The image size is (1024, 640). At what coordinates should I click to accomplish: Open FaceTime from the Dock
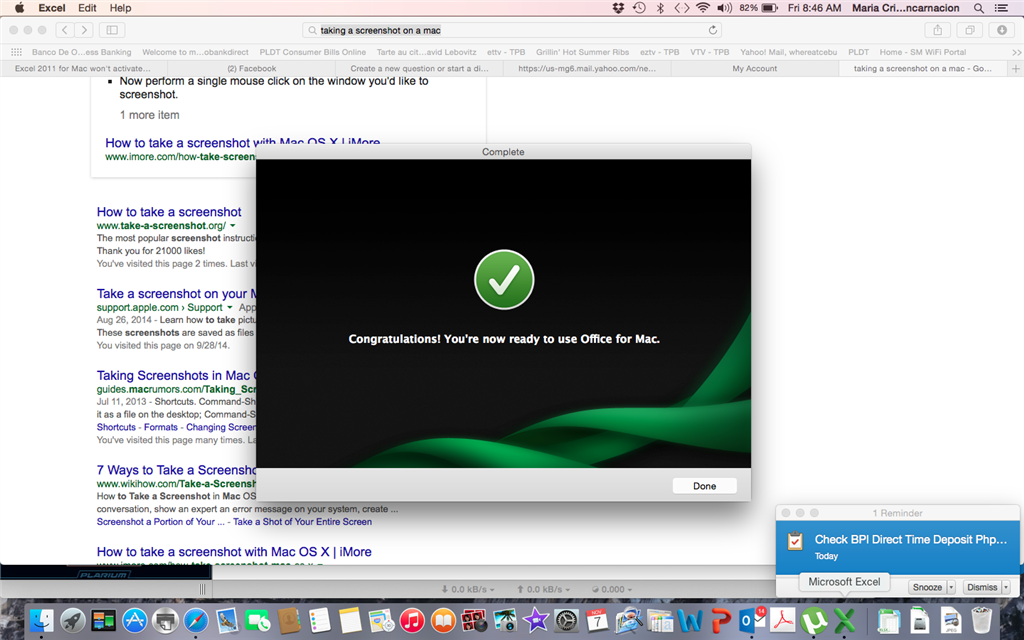click(x=257, y=620)
